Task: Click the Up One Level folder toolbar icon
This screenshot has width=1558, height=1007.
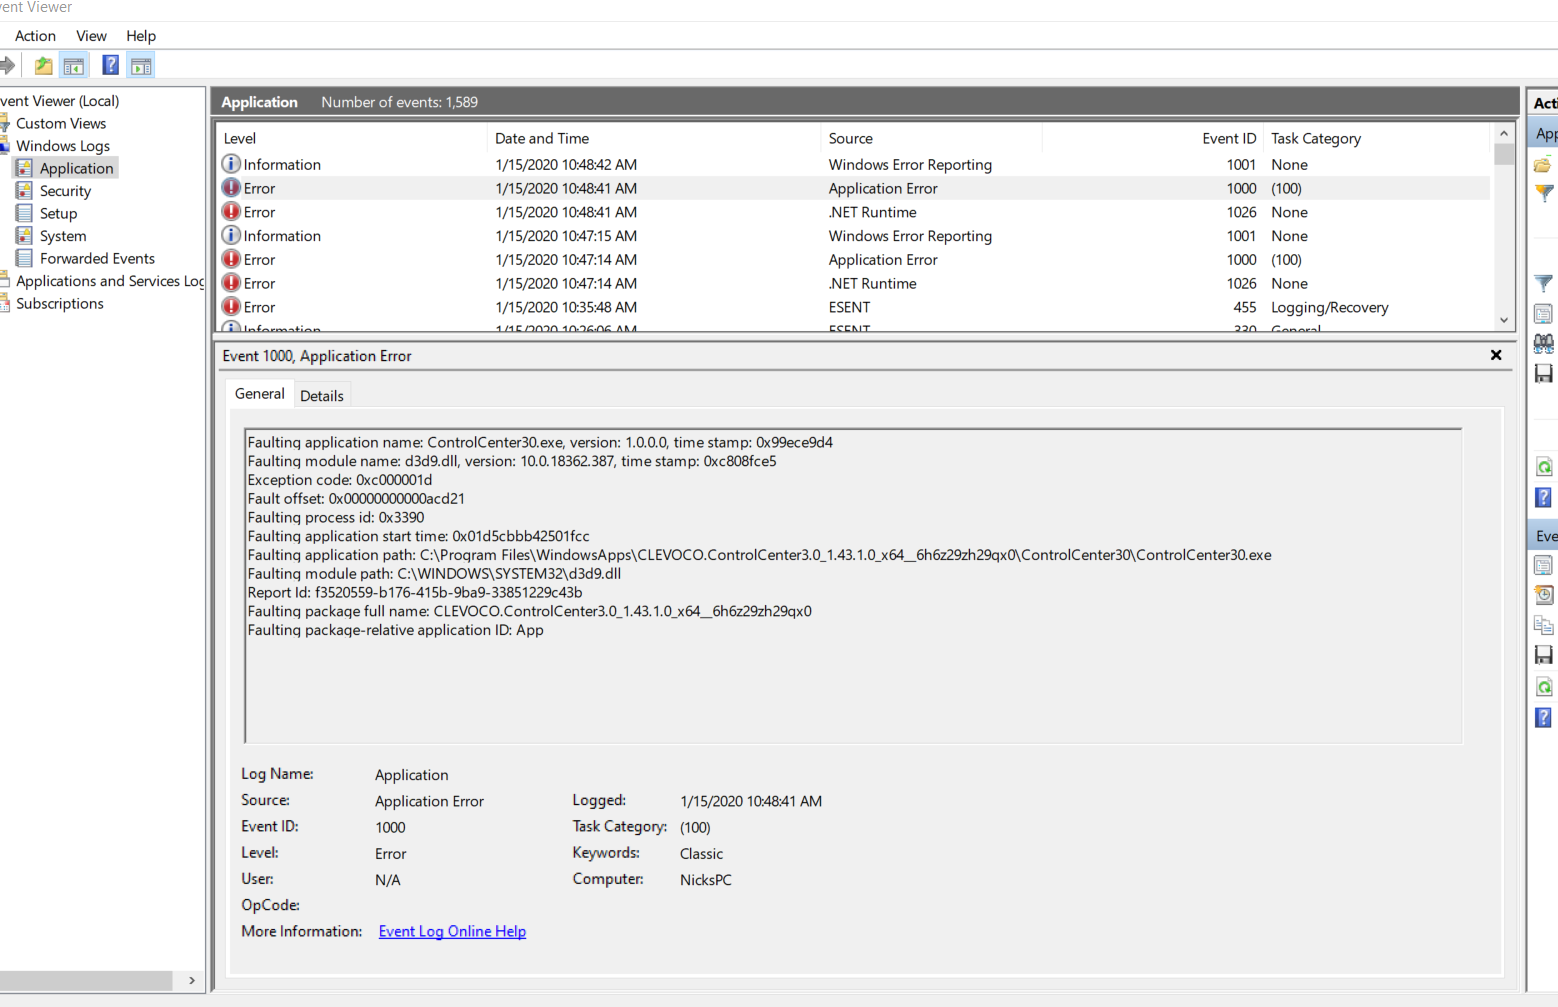Action: tap(43, 66)
